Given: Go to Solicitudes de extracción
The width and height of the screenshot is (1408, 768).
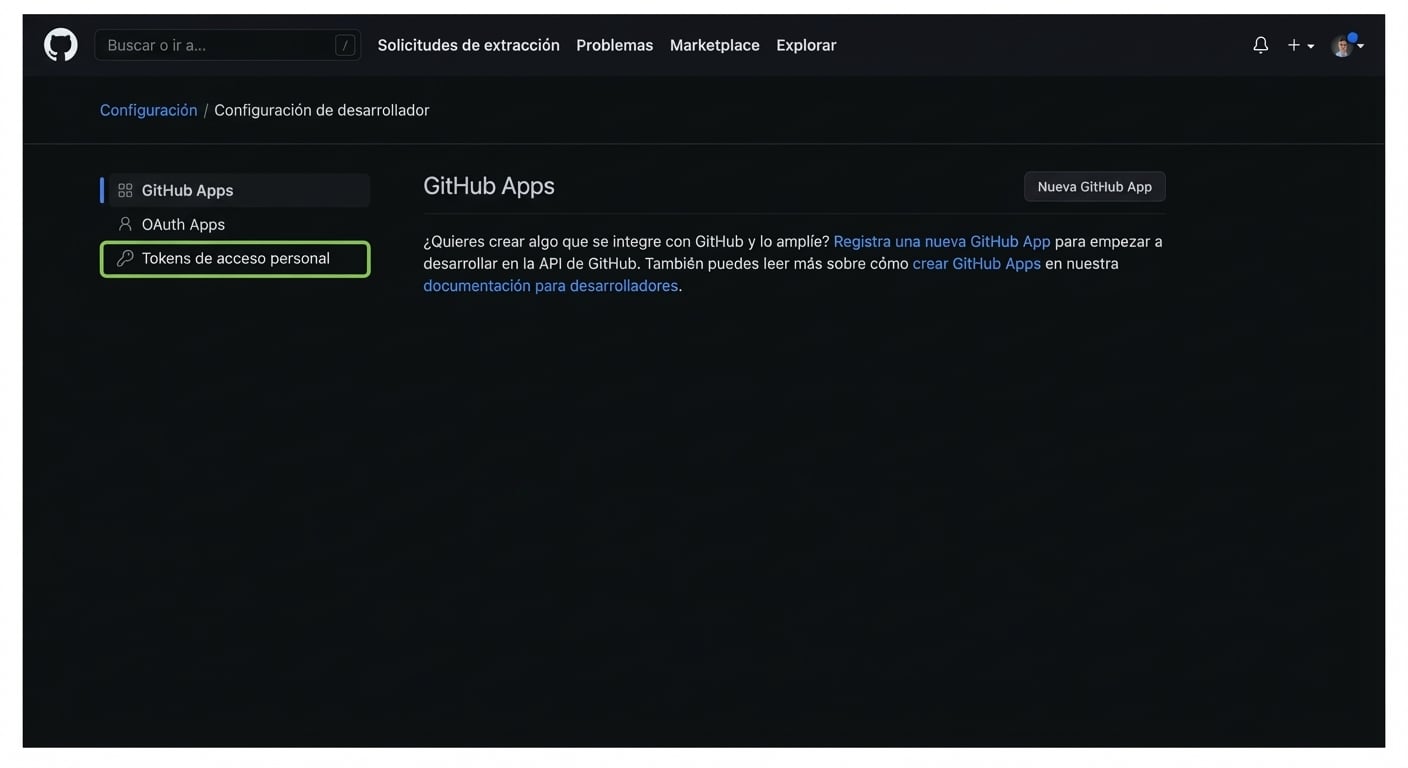Looking at the screenshot, I should tap(468, 45).
